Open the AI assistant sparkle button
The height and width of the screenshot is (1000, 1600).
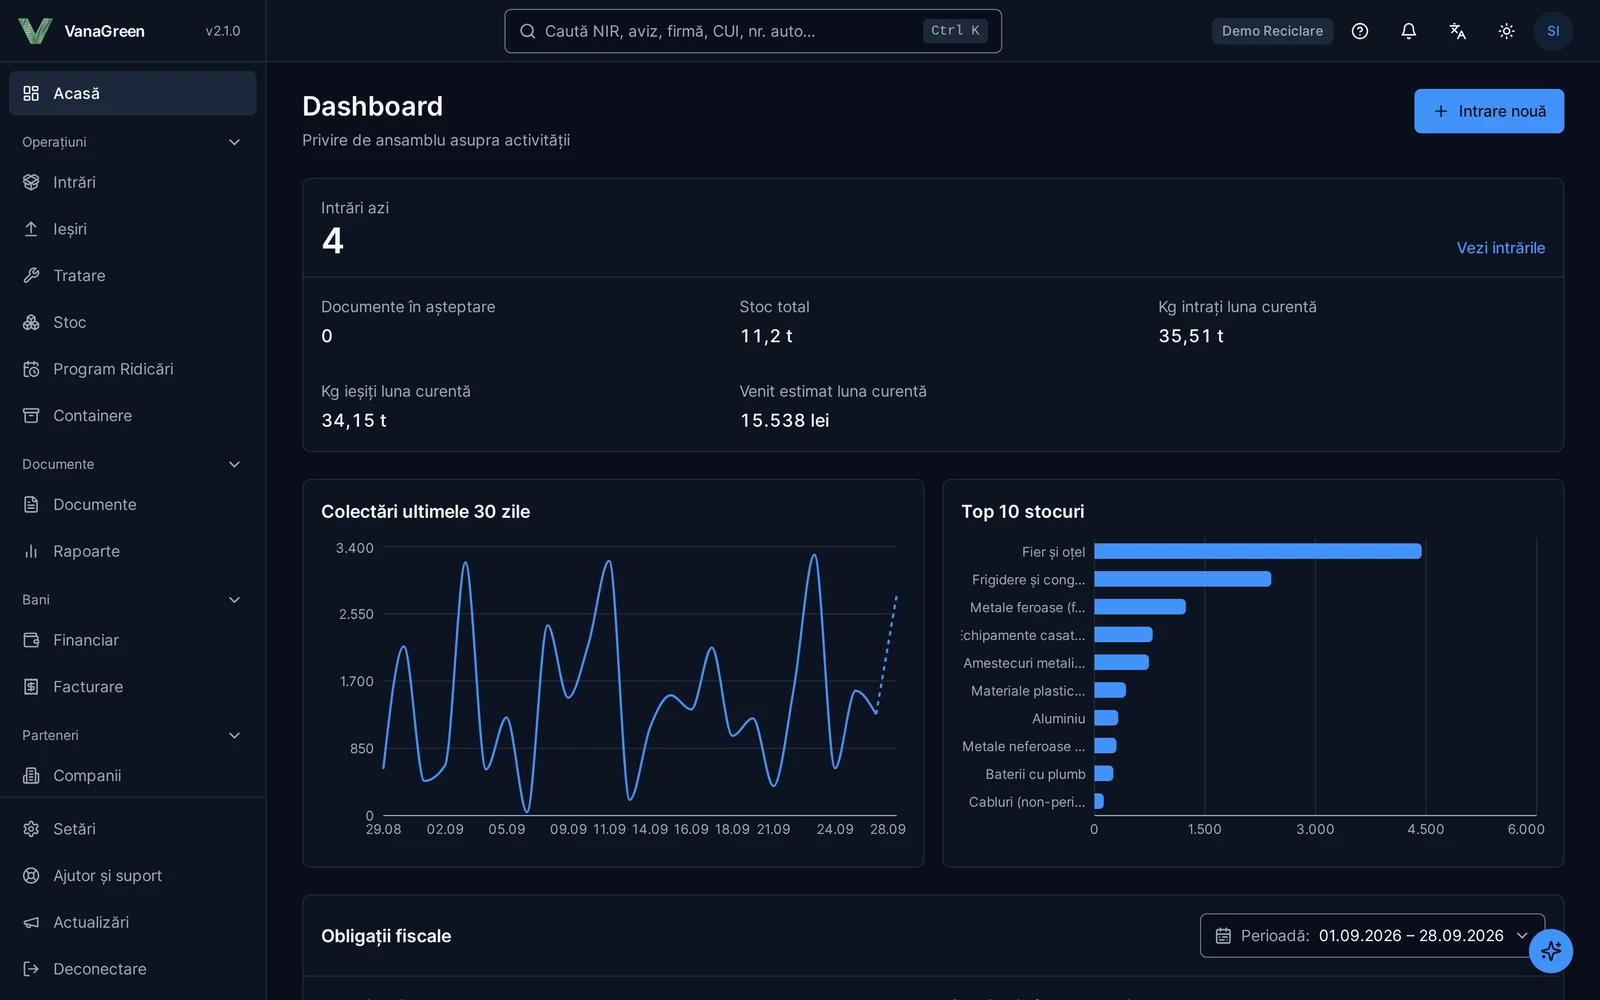[x=1551, y=951]
